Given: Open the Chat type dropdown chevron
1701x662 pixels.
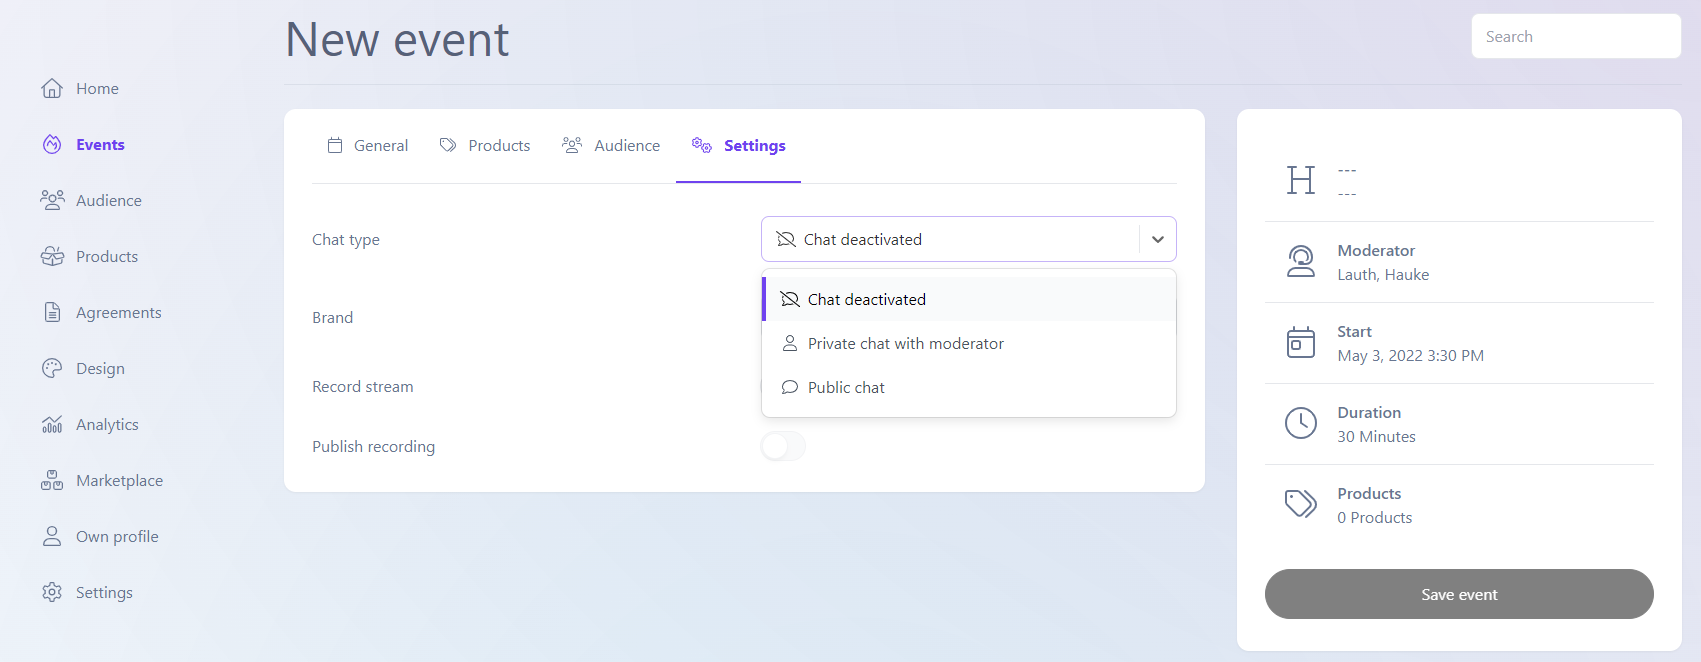Looking at the screenshot, I should [x=1158, y=239].
